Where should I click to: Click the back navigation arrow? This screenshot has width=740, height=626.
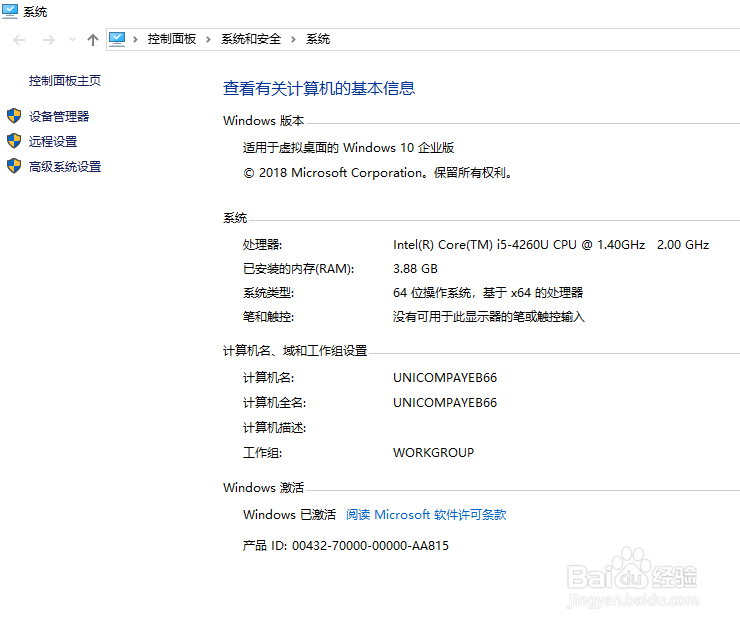[19, 40]
